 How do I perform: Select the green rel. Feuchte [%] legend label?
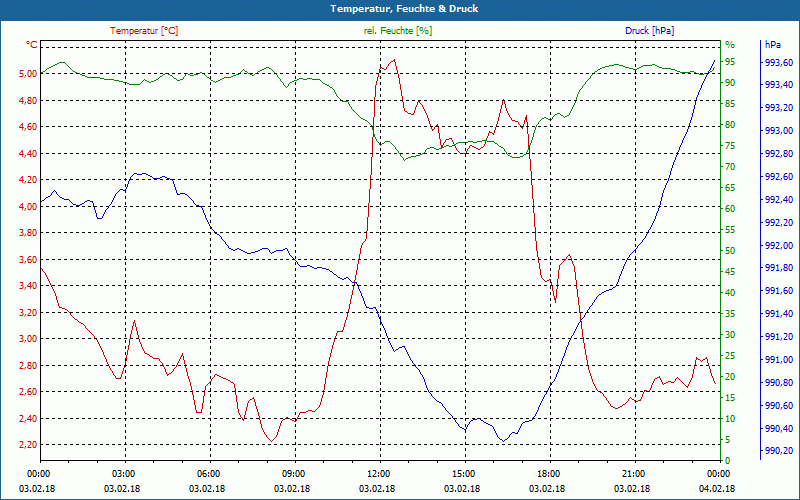tap(397, 31)
